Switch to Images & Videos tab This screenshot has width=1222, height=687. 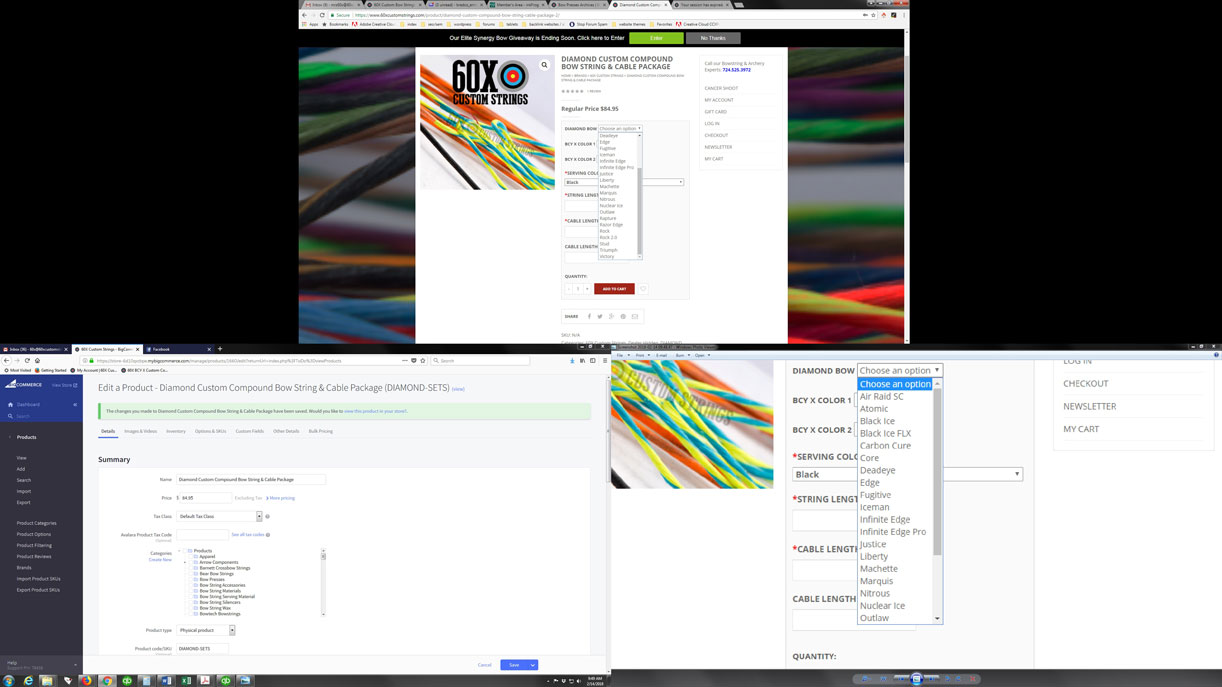click(140, 431)
